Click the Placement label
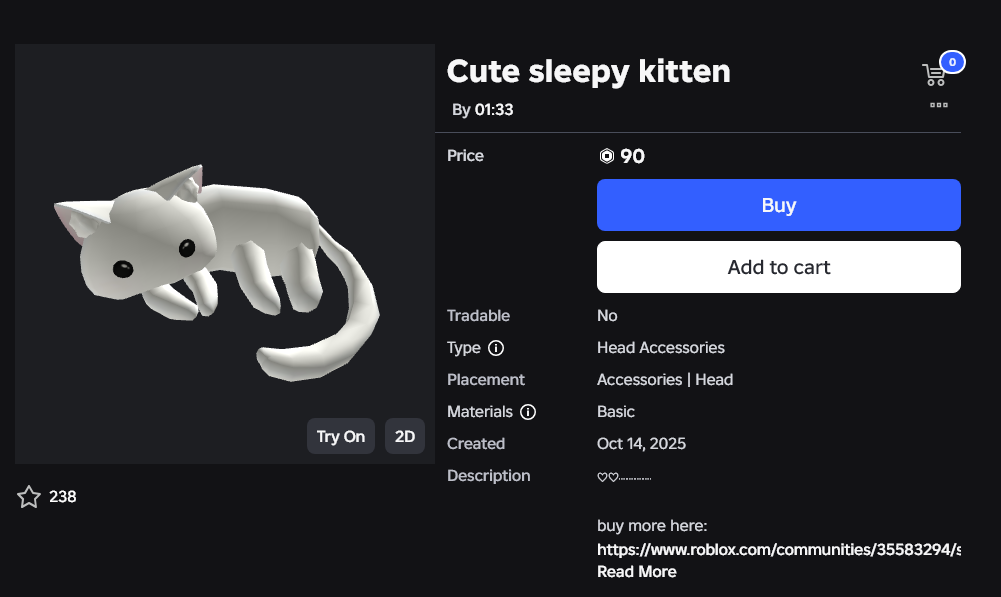 (x=486, y=380)
